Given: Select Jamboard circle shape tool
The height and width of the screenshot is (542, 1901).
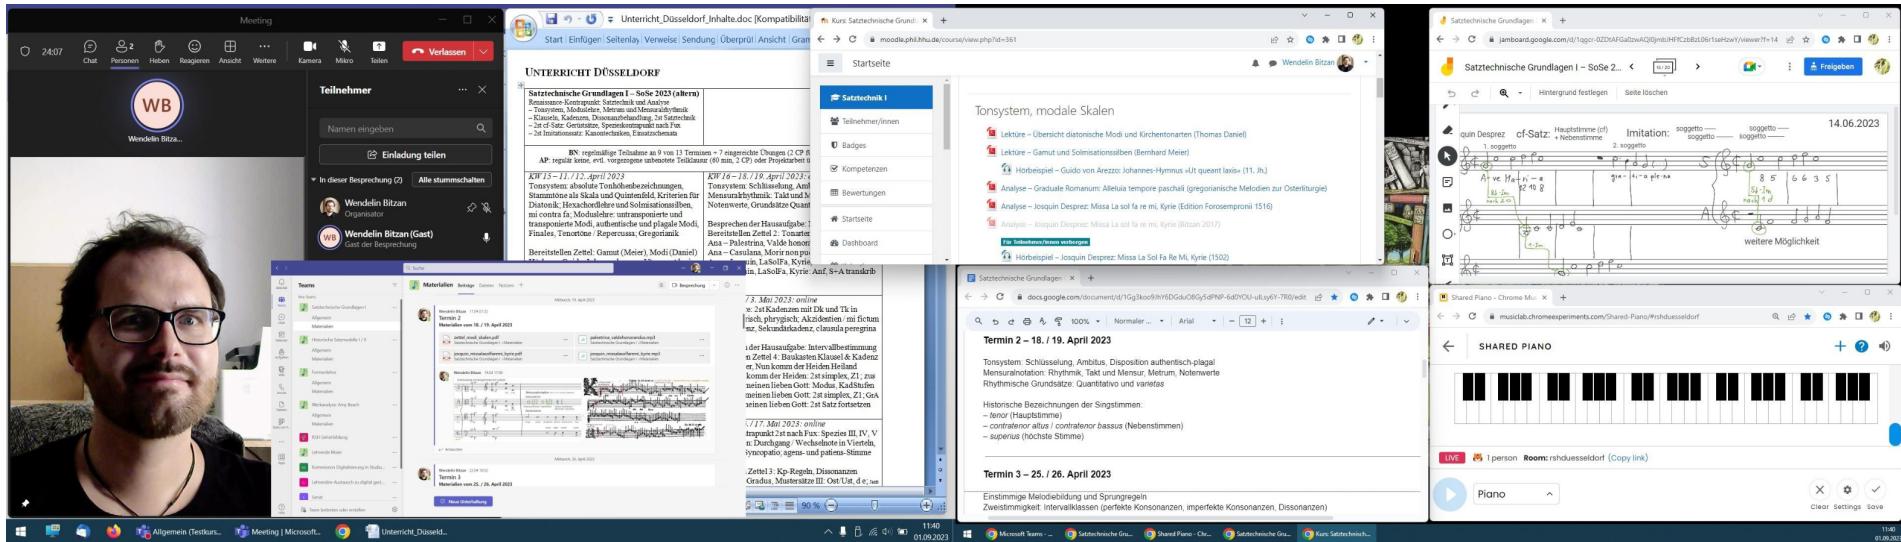Looking at the screenshot, I should (x=1447, y=234).
